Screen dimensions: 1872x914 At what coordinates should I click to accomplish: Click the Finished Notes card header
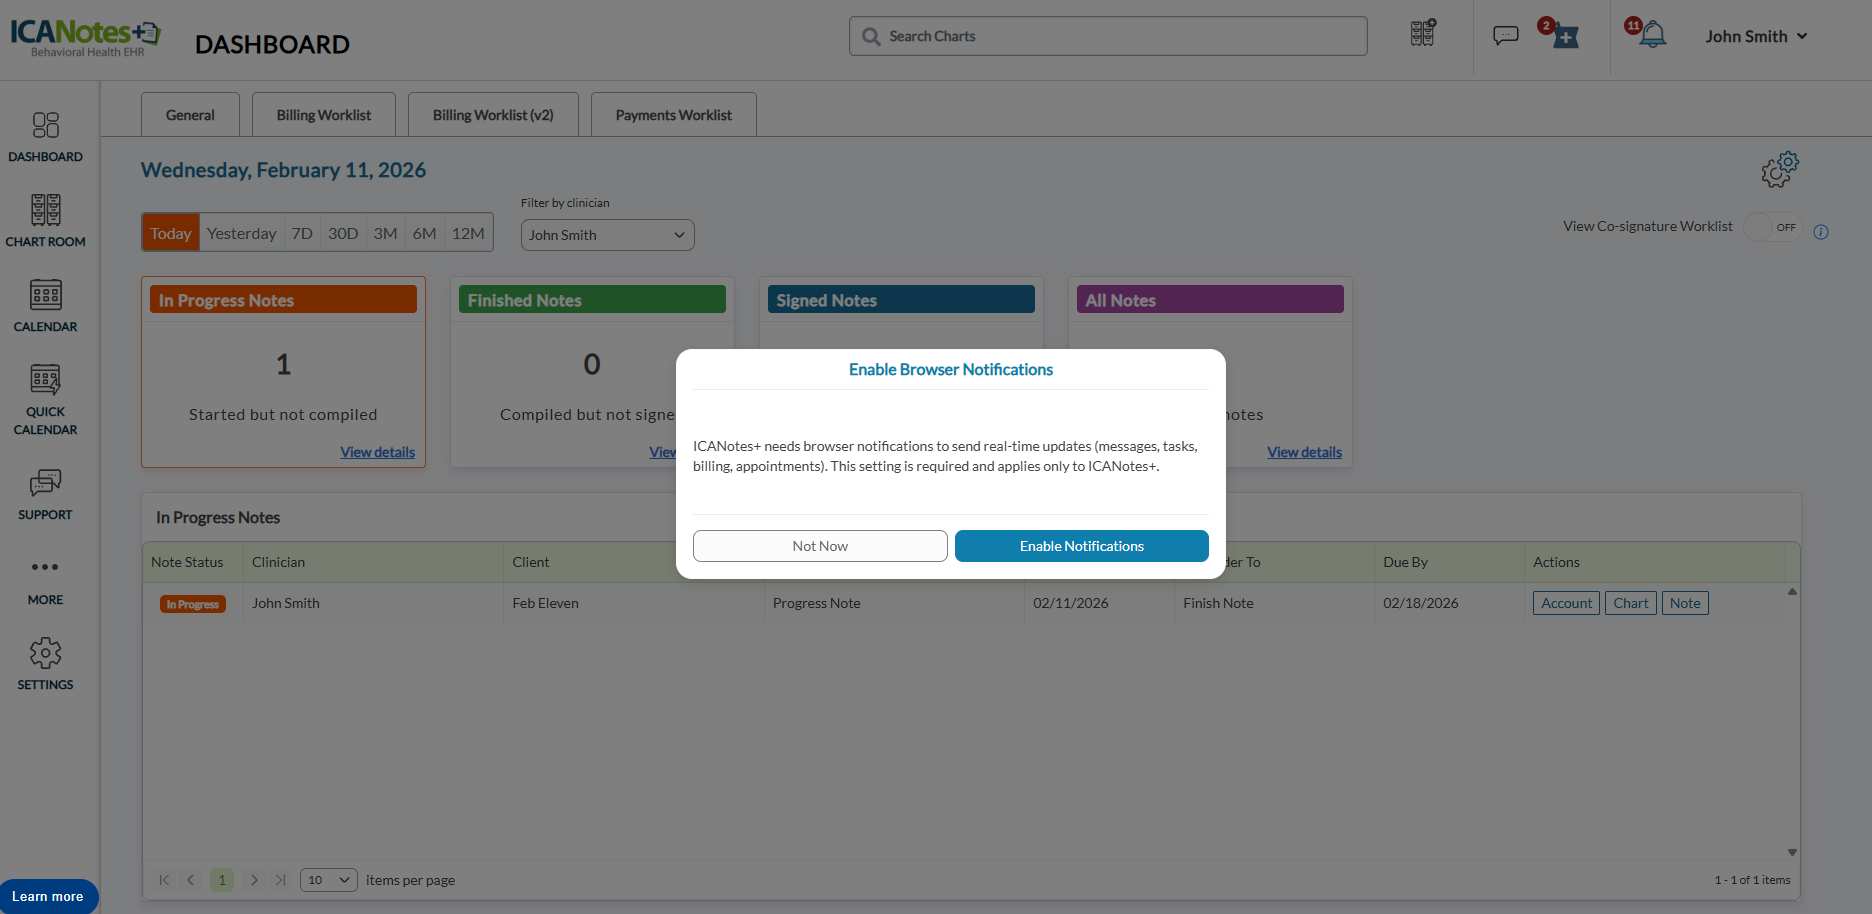(592, 300)
